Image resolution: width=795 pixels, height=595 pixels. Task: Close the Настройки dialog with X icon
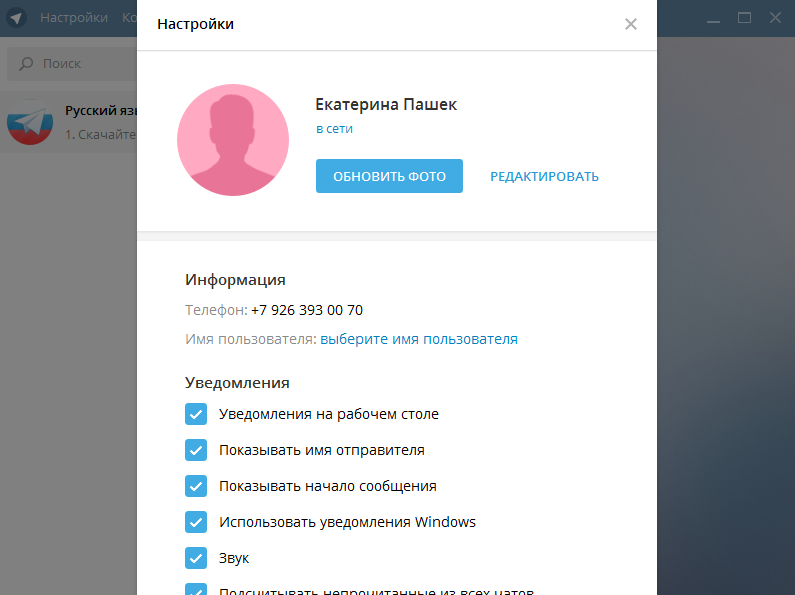pyautogui.click(x=630, y=24)
